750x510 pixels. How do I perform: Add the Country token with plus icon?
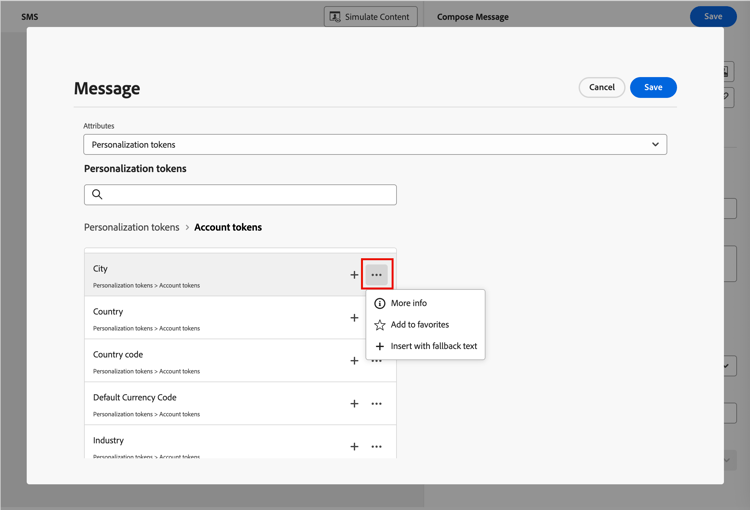pos(354,318)
